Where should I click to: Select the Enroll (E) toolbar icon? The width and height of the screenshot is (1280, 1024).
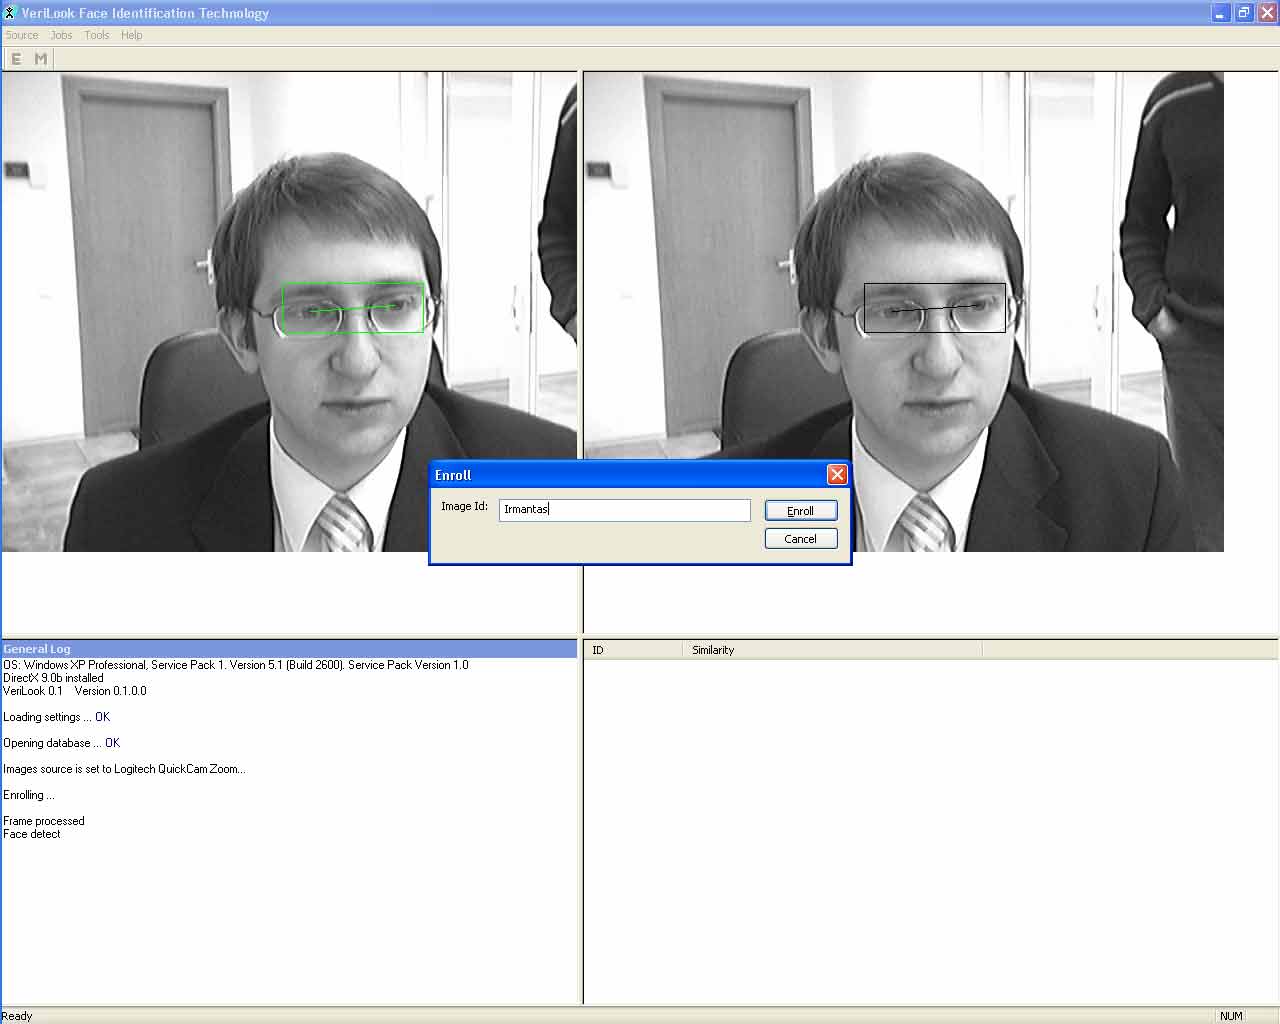coord(15,58)
